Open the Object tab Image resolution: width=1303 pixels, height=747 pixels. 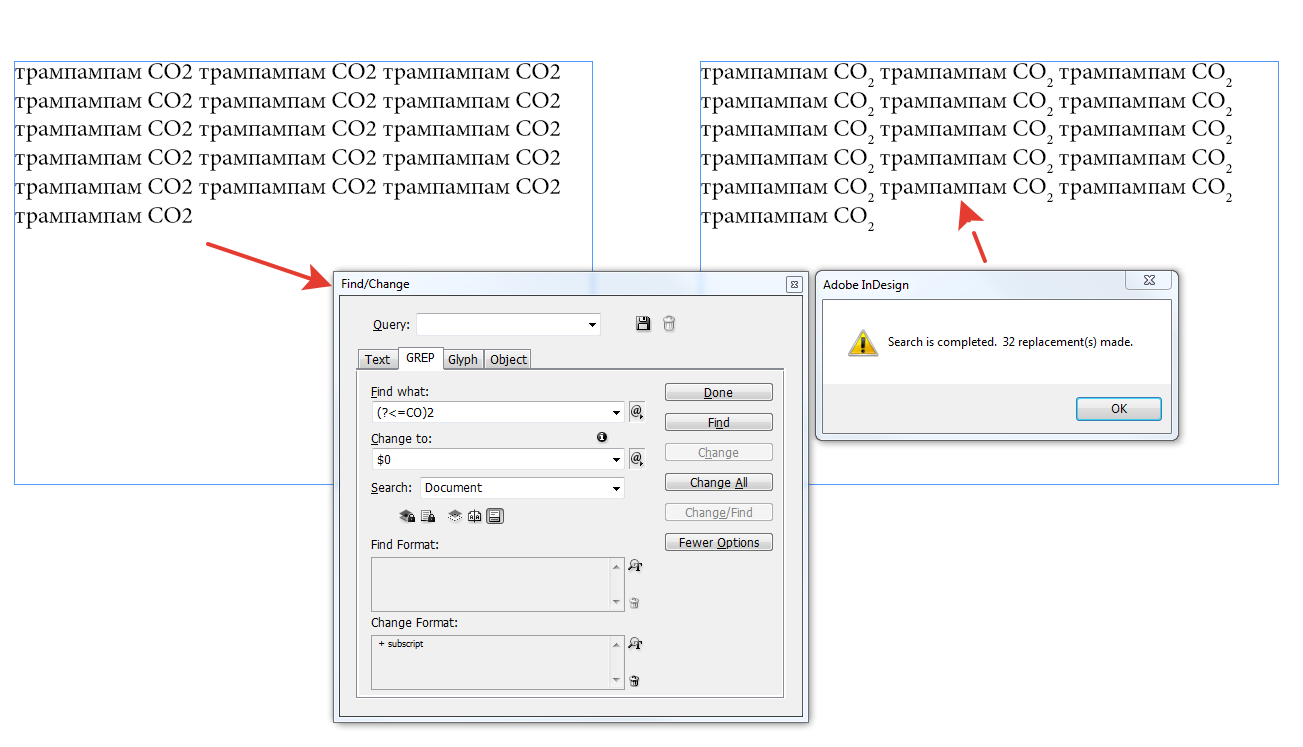[508, 359]
